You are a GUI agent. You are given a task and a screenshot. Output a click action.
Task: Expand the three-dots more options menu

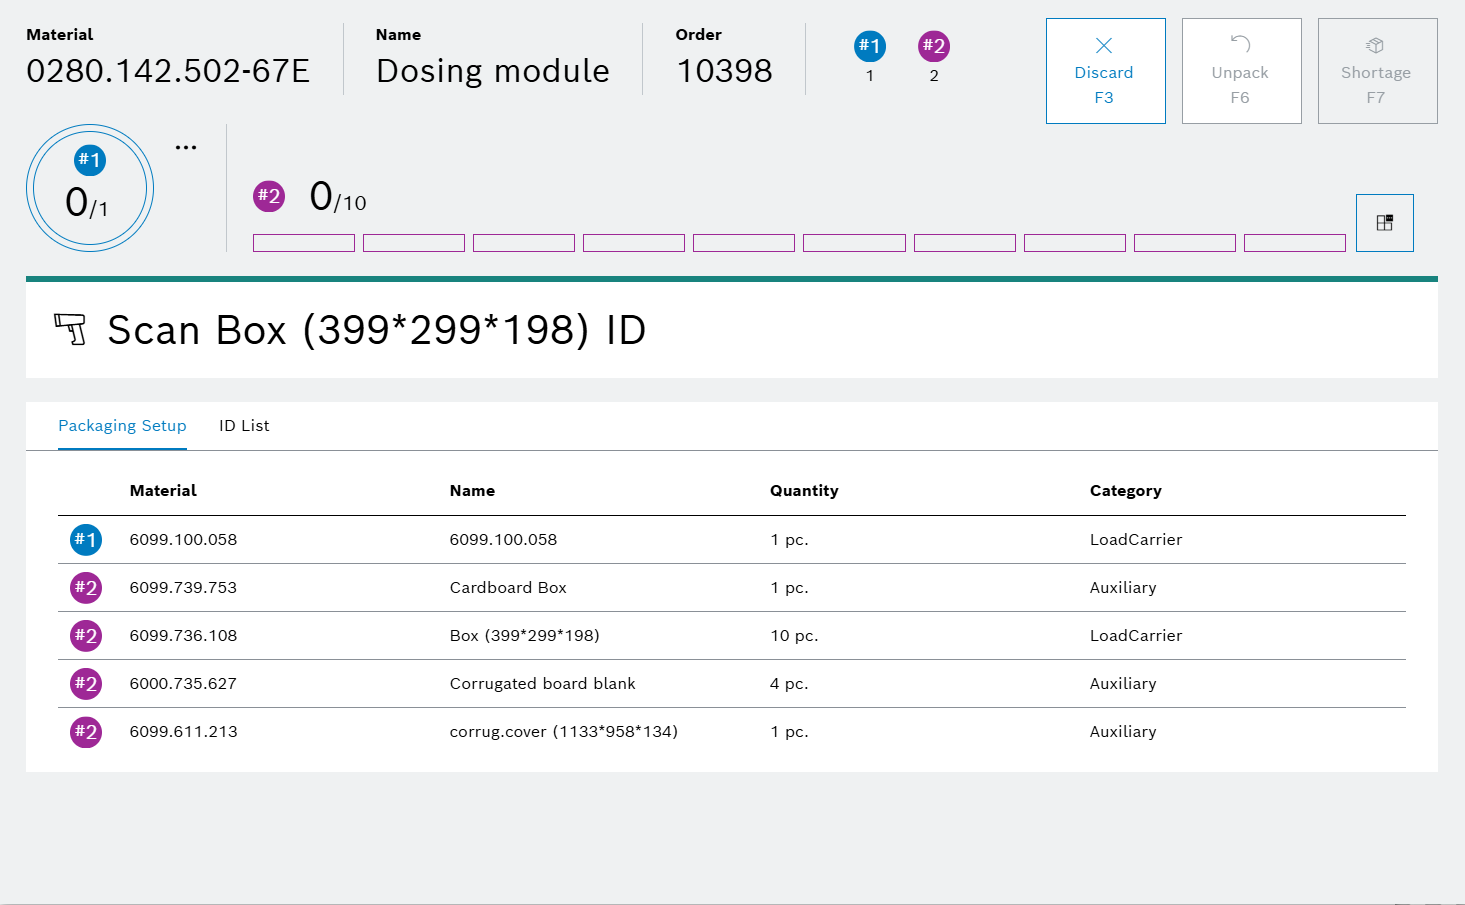click(x=186, y=147)
